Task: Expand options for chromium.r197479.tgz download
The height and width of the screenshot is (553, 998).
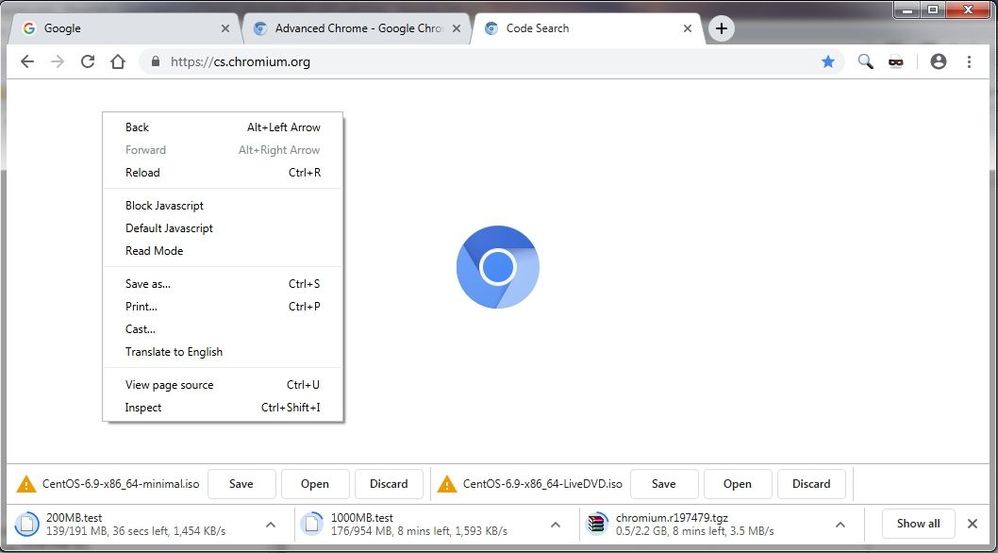Action: (x=840, y=525)
